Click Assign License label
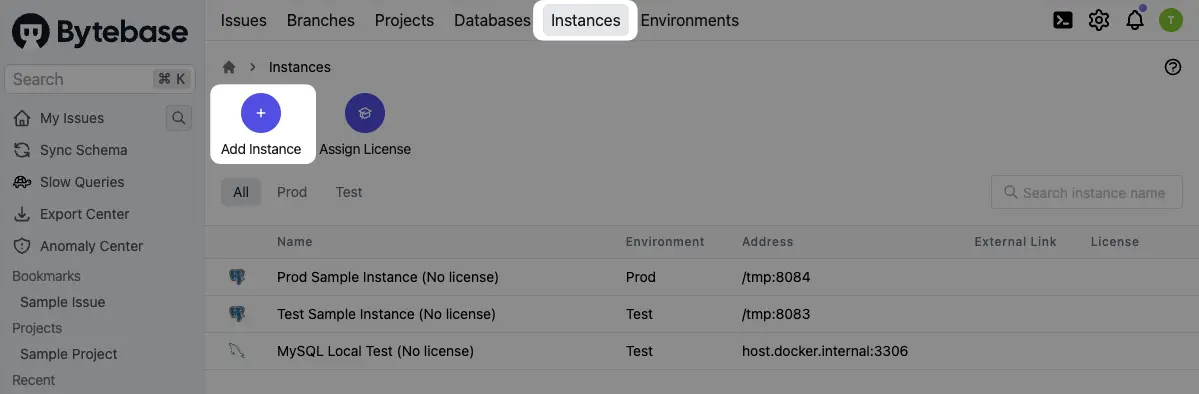 click(365, 149)
